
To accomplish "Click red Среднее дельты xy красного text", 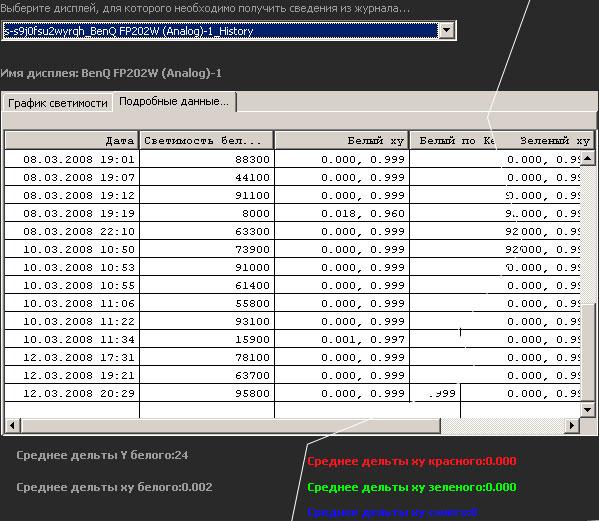I will (x=411, y=461).
